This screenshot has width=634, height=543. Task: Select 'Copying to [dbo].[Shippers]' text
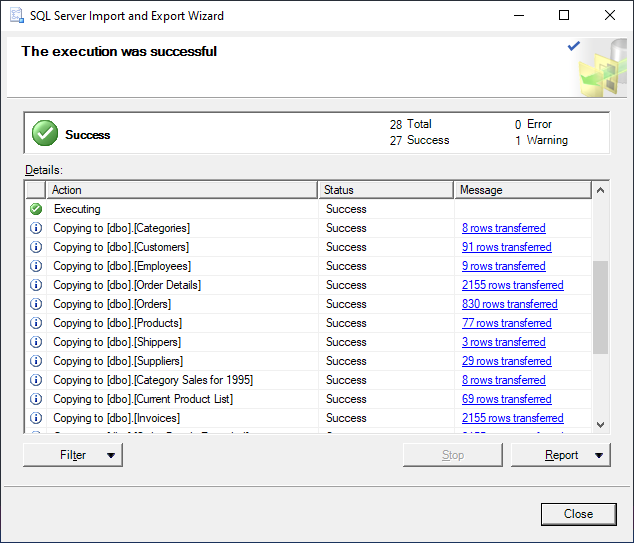[x=117, y=342]
